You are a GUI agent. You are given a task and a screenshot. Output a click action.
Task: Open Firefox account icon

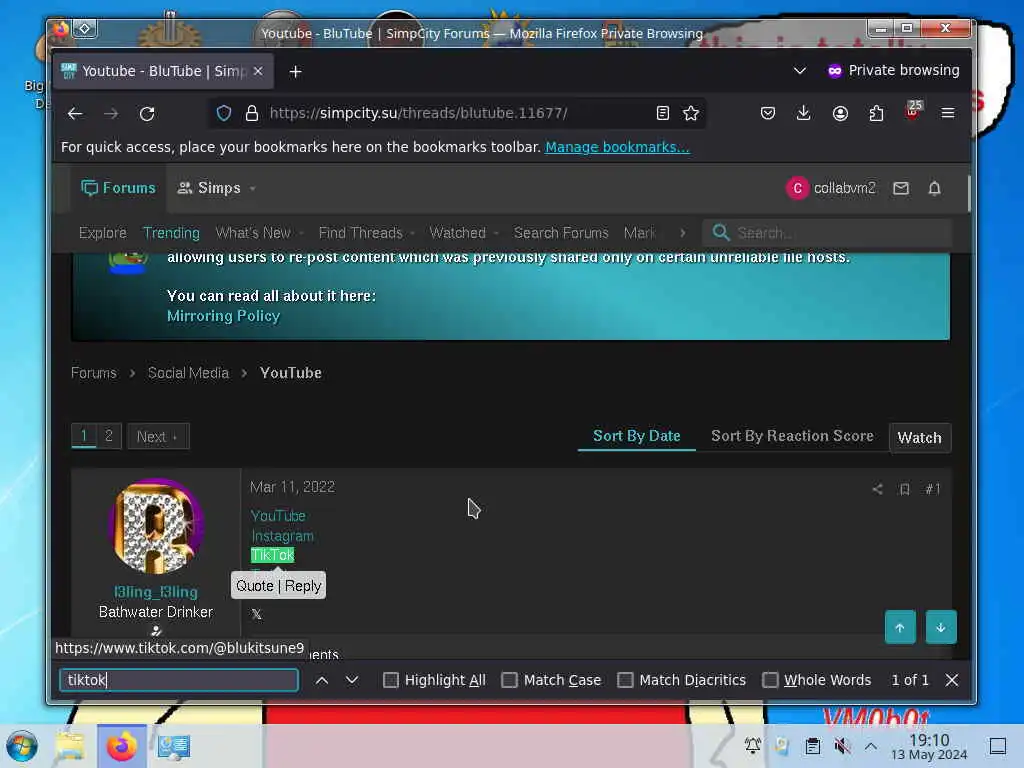click(840, 113)
